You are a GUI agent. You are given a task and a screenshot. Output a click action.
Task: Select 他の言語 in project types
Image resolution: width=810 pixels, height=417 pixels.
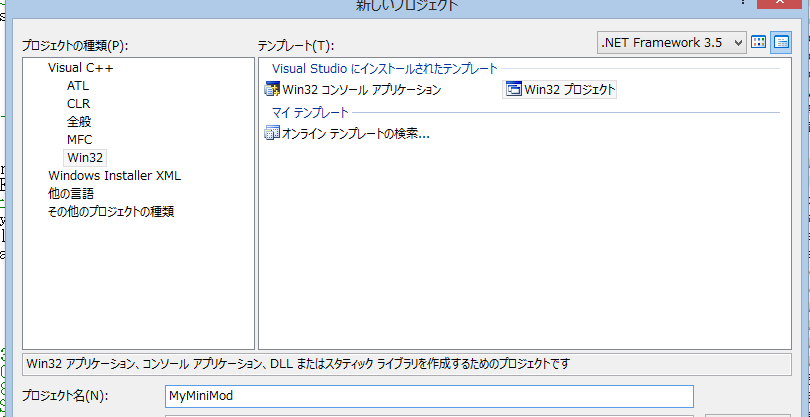pos(73,194)
